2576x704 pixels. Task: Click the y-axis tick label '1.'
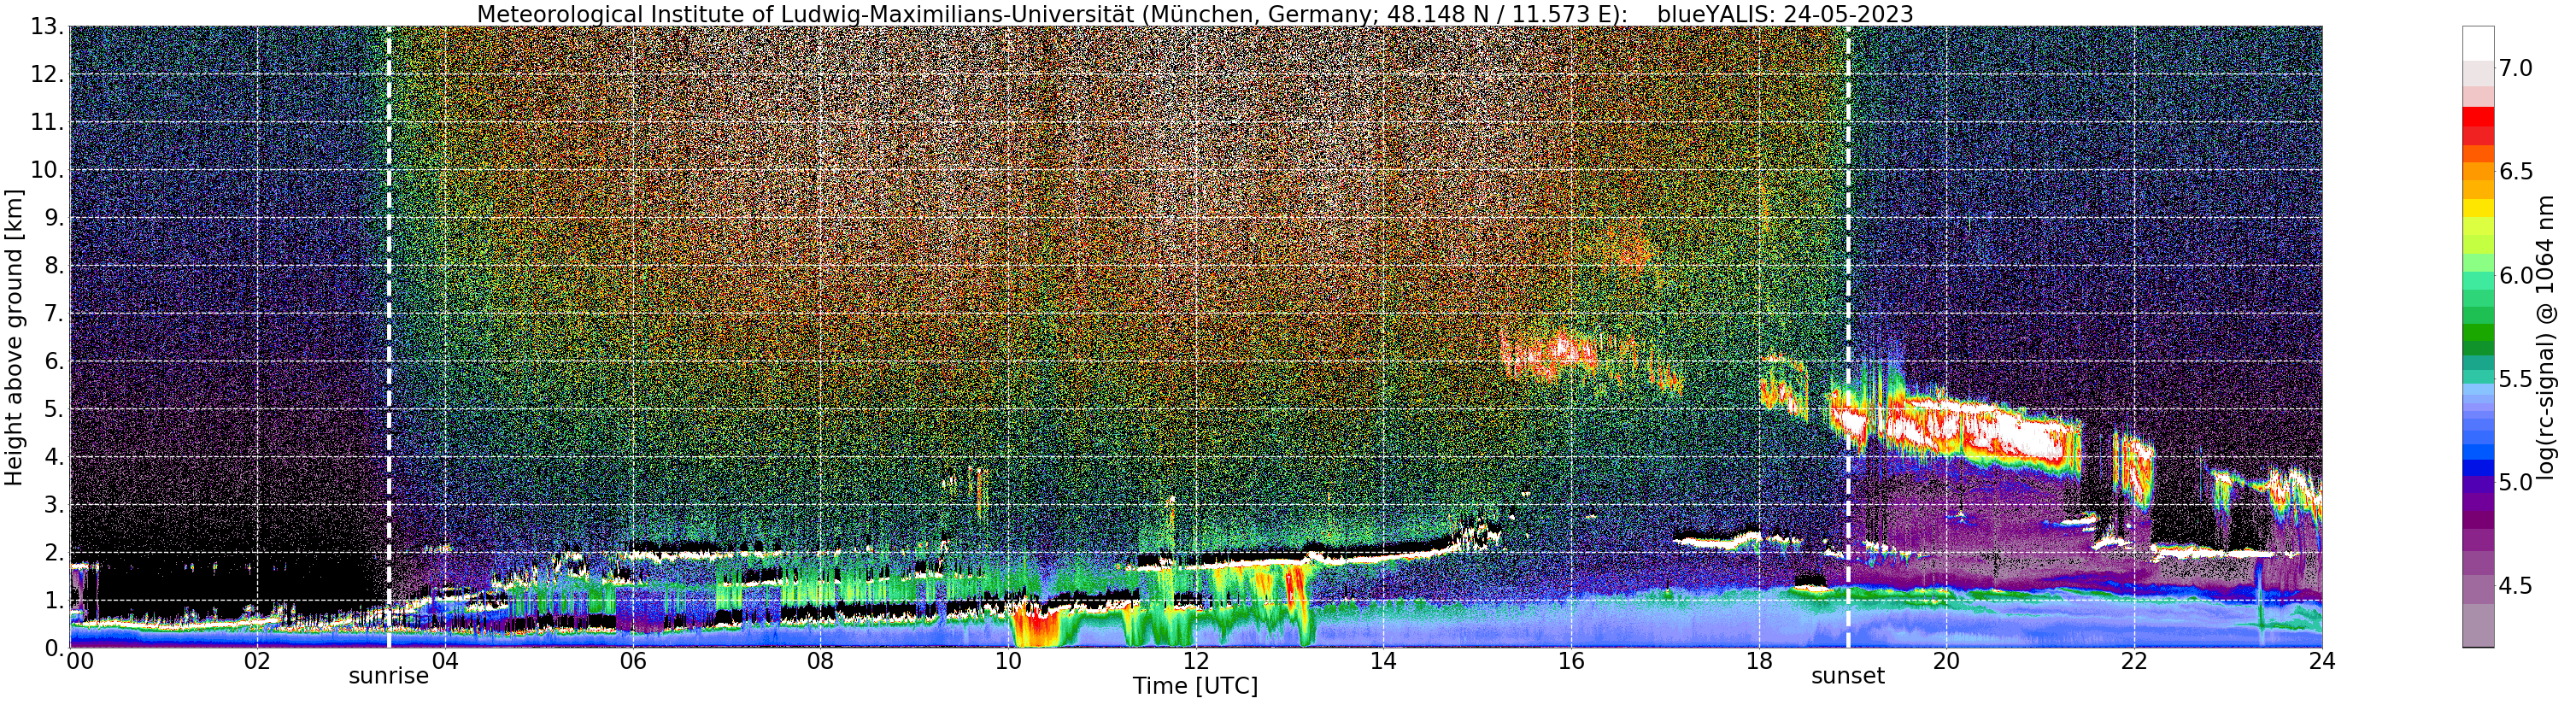point(54,600)
